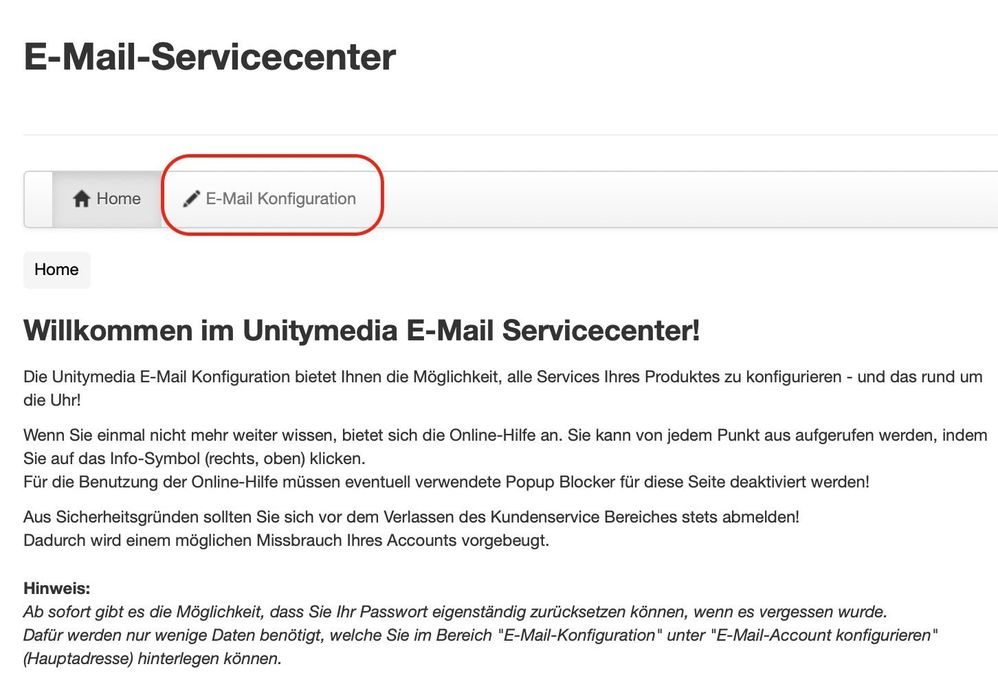998x678 pixels.
Task: Click the bold Hinweis: label
Action: click(x=56, y=589)
